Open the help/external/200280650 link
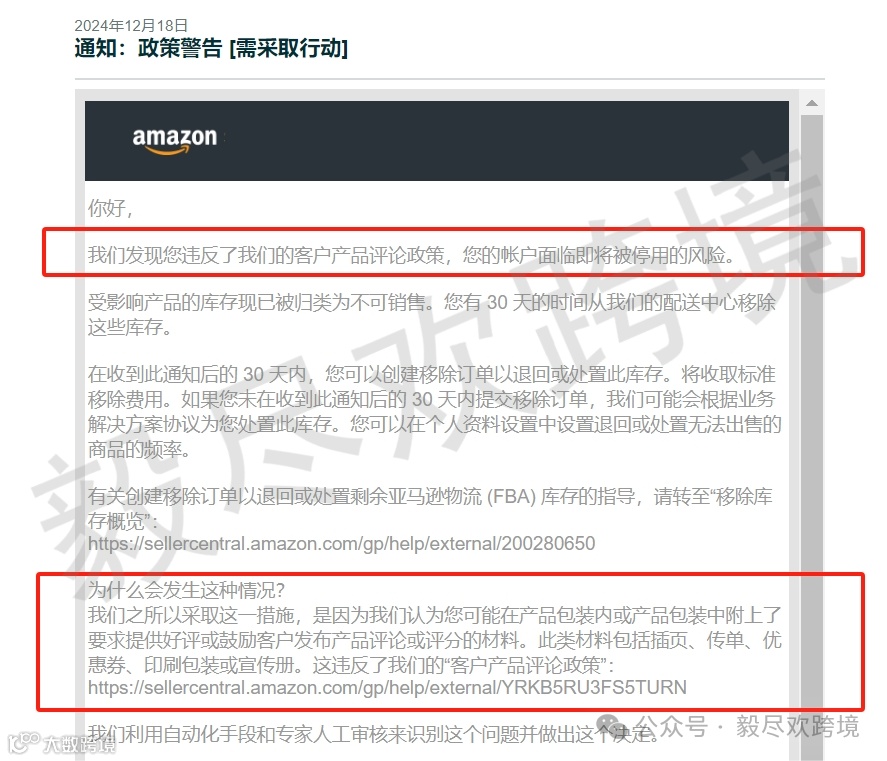The image size is (887, 761). point(341,544)
